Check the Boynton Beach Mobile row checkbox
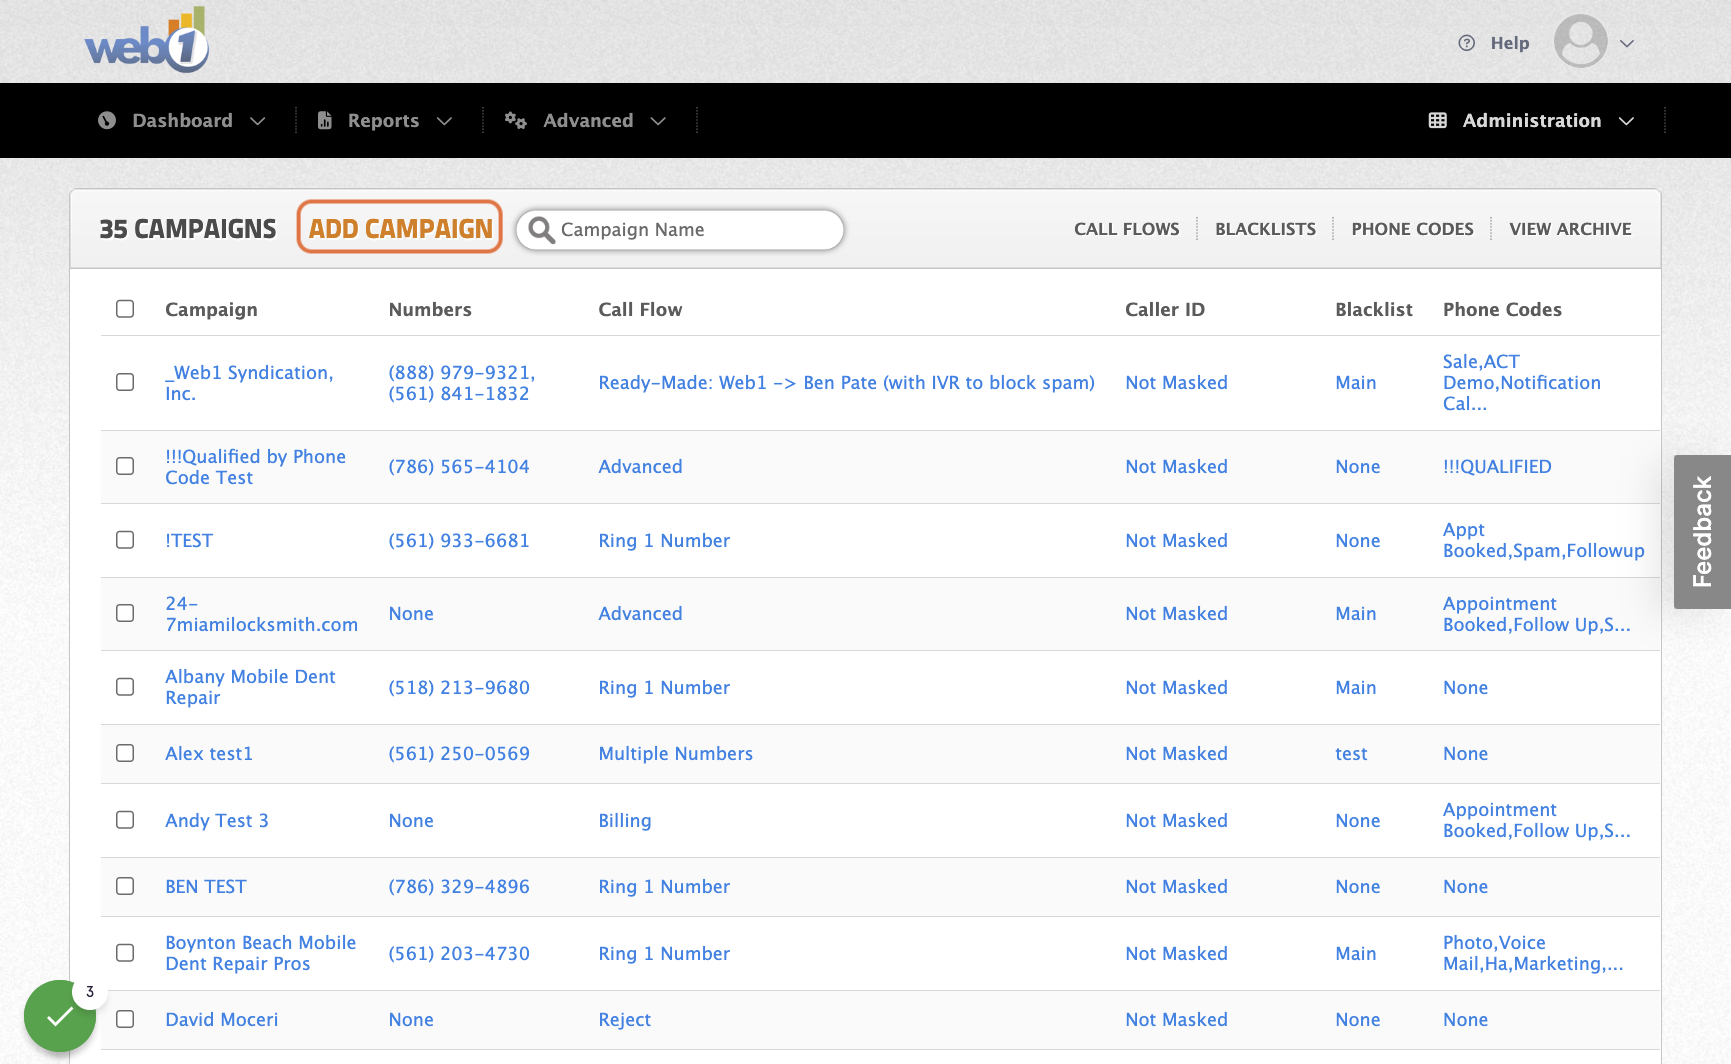This screenshot has height=1064, width=1731. pyautogui.click(x=125, y=952)
